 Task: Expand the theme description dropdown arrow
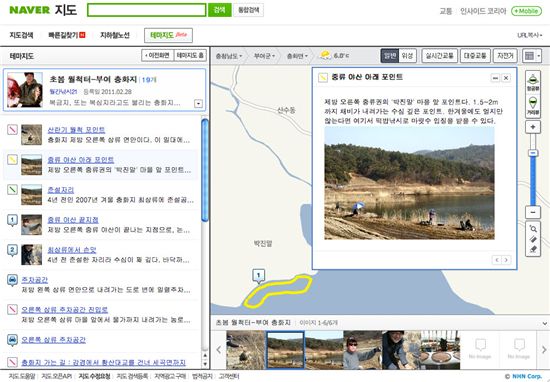(x=198, y=103)
